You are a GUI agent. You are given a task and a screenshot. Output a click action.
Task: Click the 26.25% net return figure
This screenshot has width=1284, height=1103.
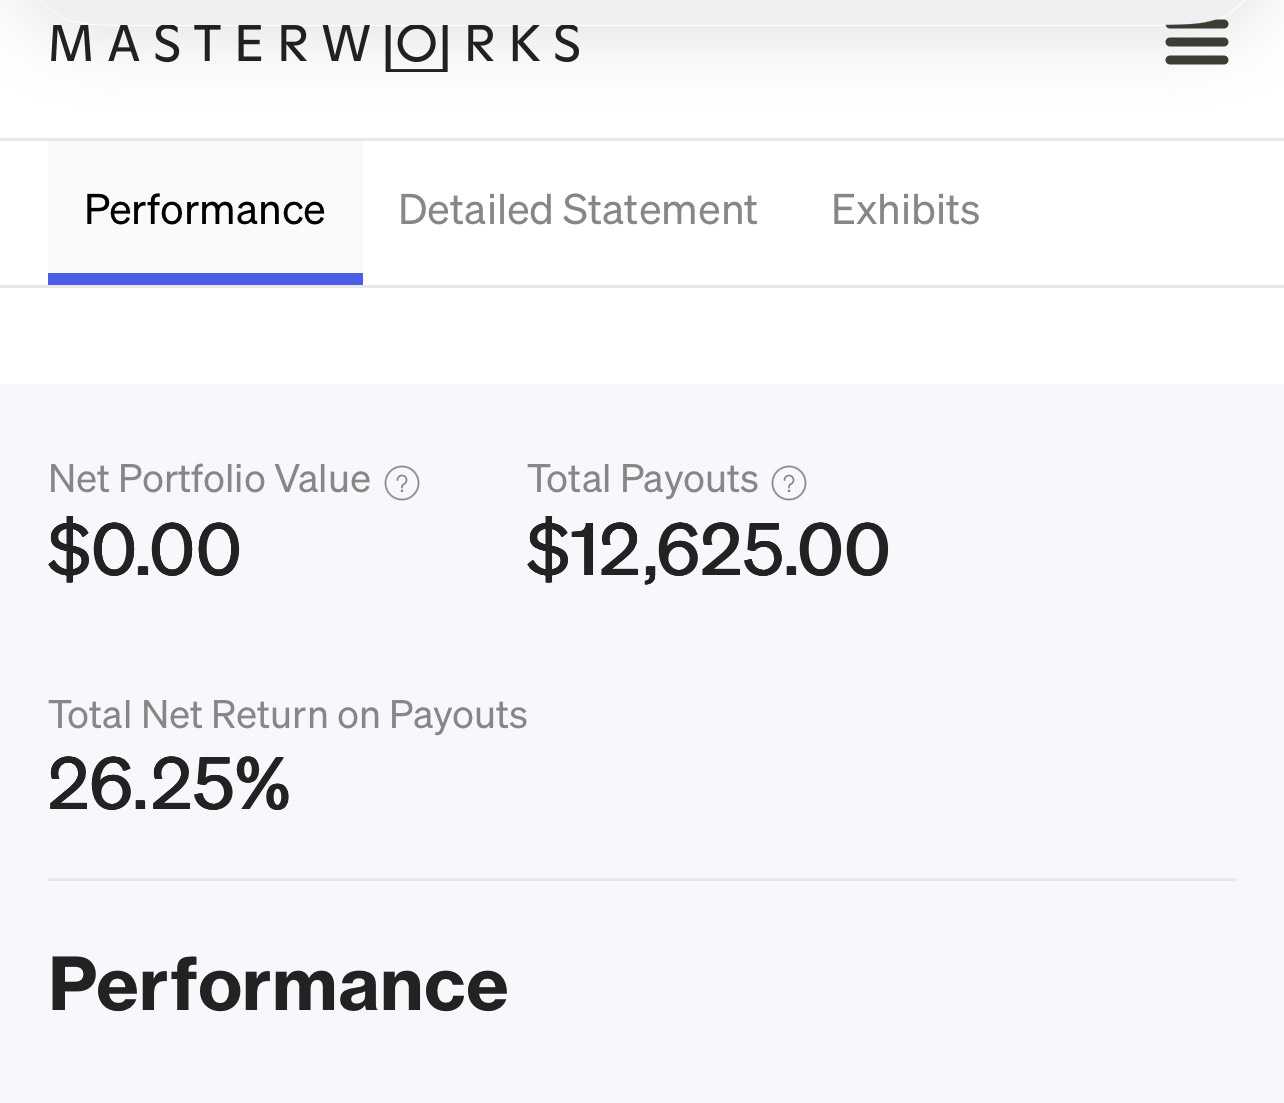point(168,784)
